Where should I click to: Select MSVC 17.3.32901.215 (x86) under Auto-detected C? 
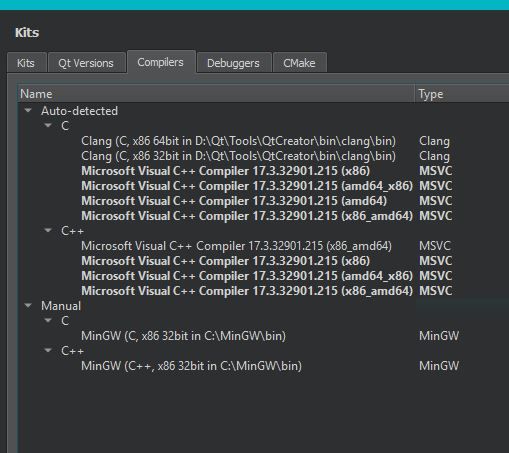(x=226, y=171)
